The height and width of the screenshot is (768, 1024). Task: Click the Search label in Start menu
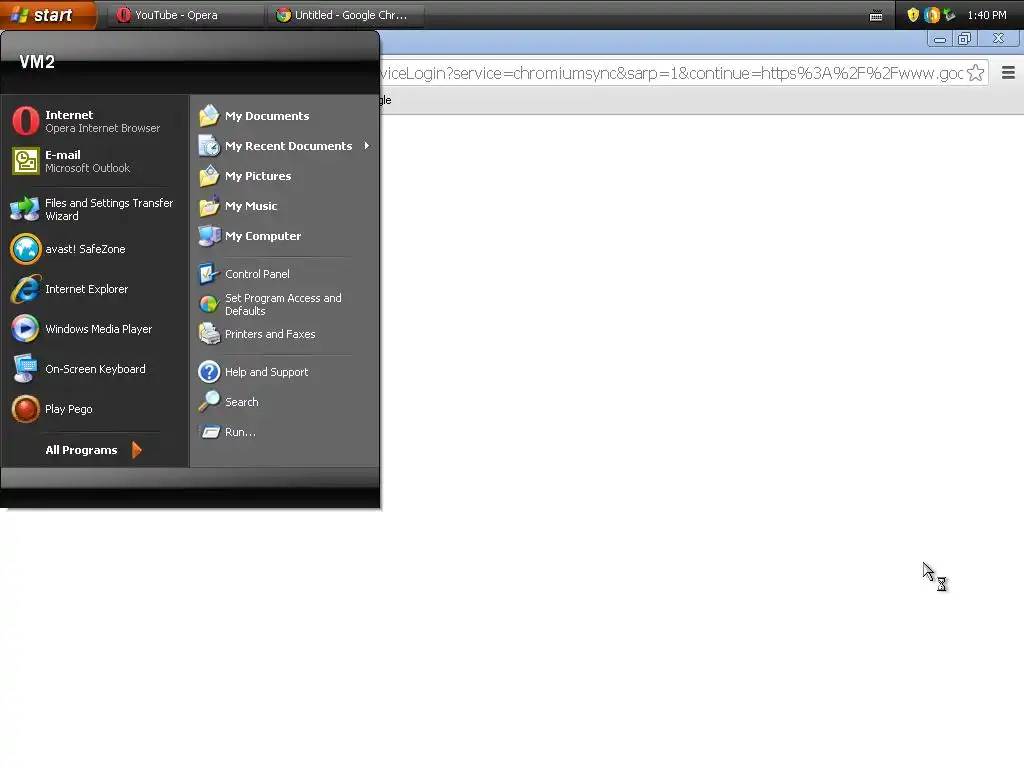[x=242, y=402]
